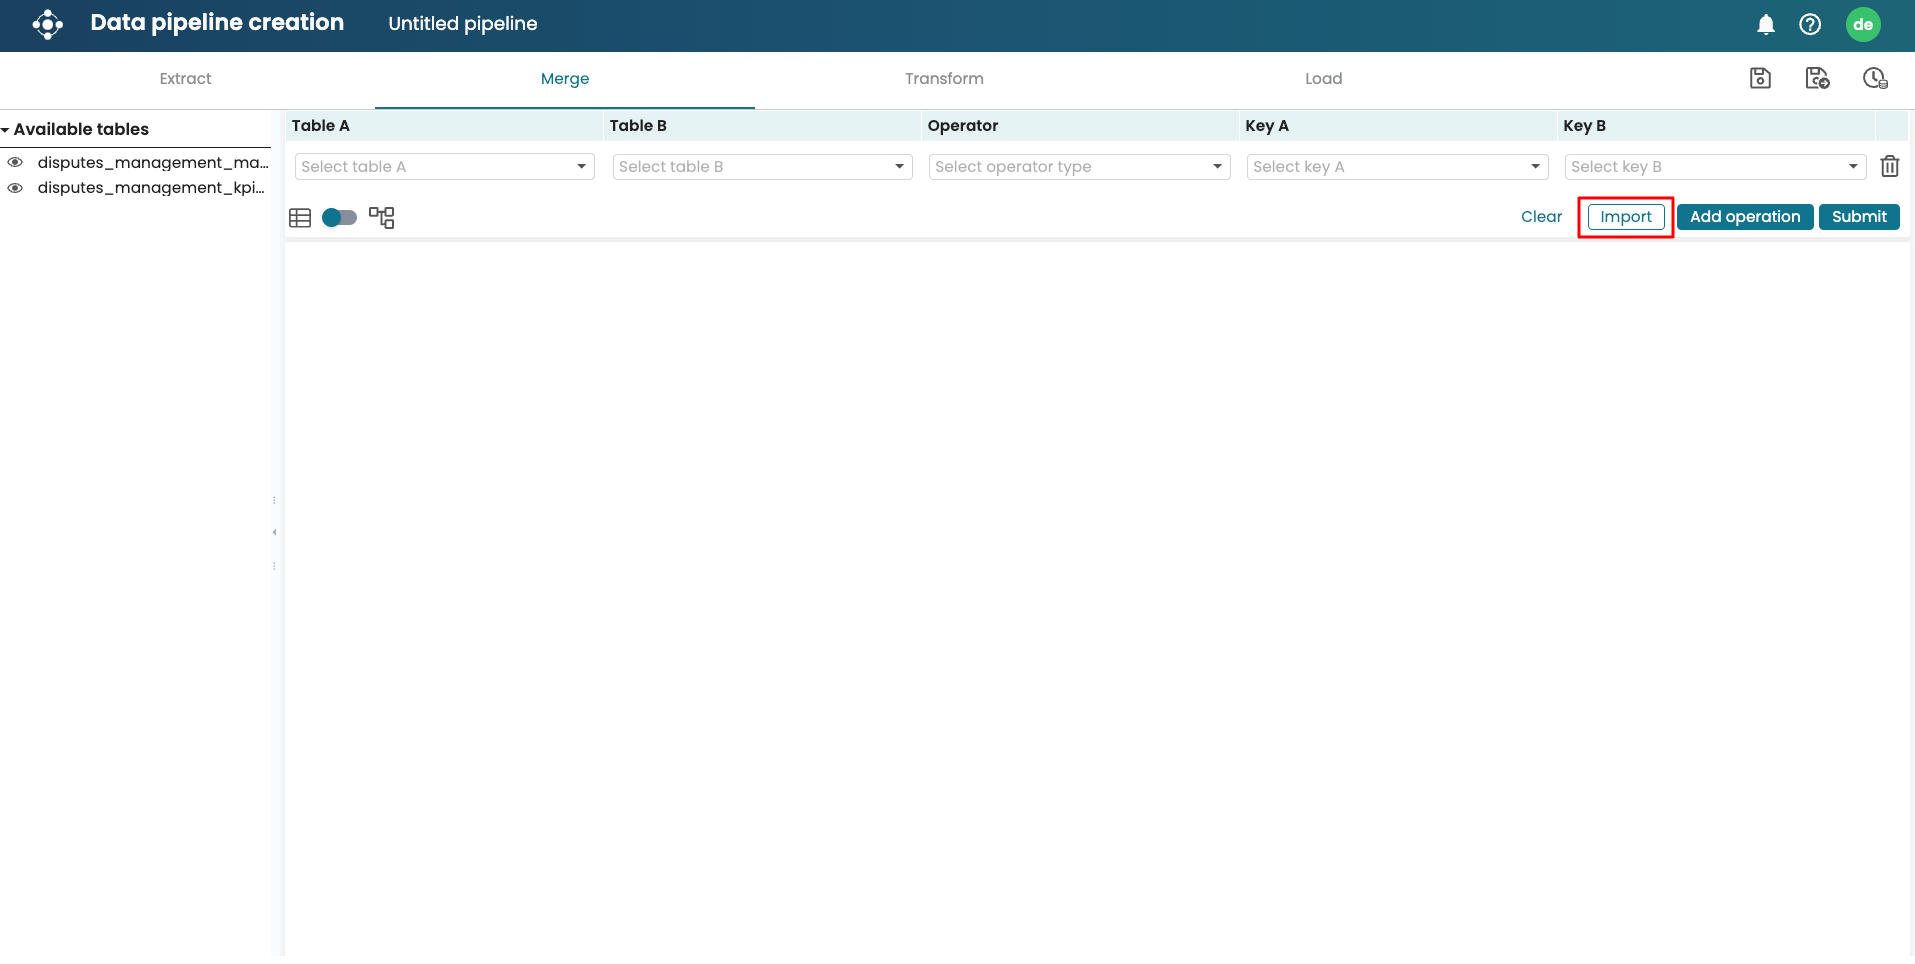This screenshot has width=1915, height=964.
Task: Select the diagram view icon
Action: (x=382, y=218)
